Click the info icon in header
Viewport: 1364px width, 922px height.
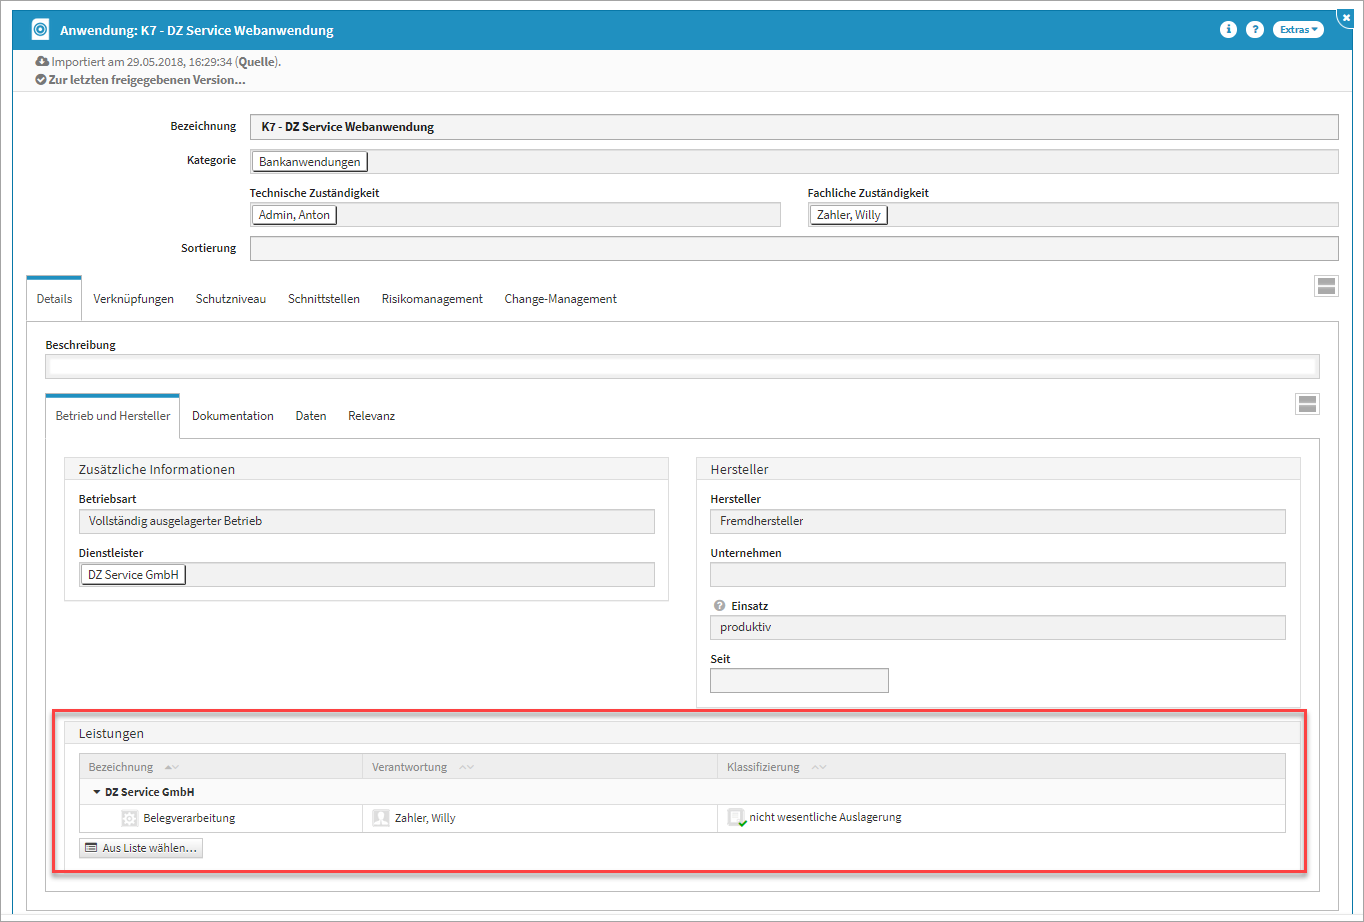pos(1228,30)
